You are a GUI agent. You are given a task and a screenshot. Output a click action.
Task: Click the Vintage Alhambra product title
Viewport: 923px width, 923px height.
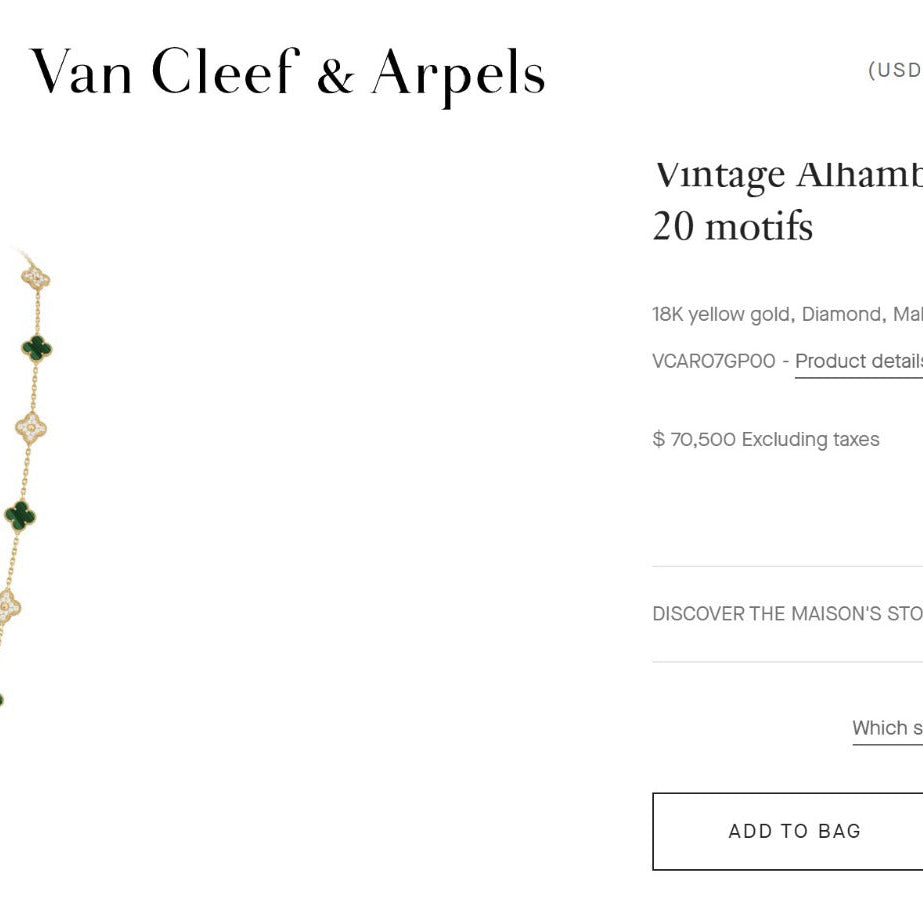click(788, 174)
